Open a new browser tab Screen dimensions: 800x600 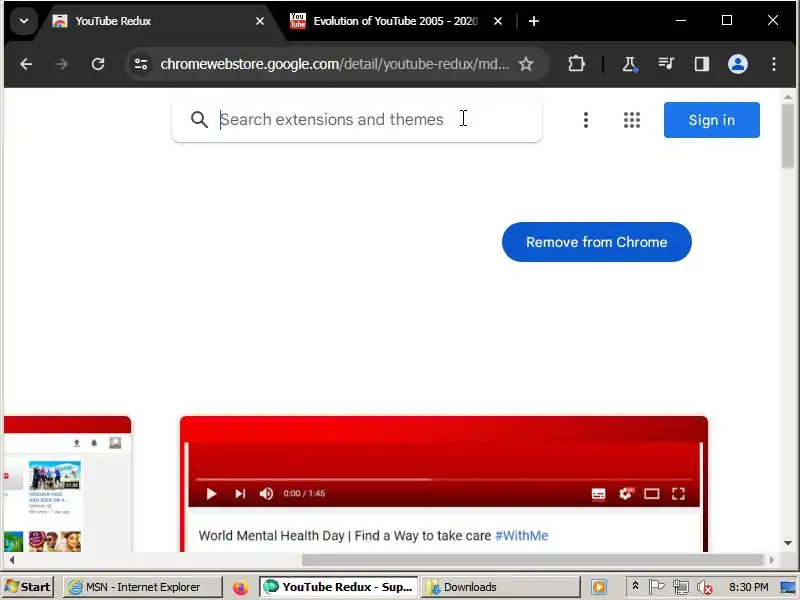[534, 21]
